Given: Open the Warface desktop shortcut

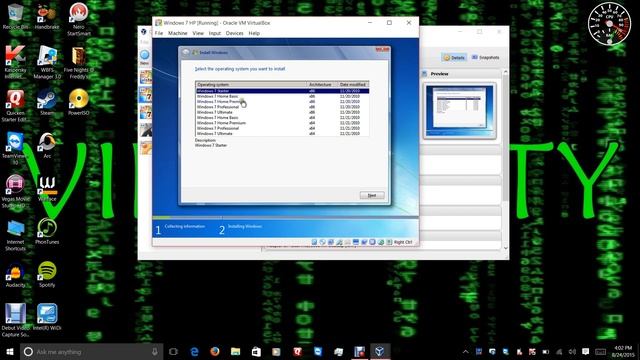Looking at the screenshot, I should [x=47, y=188].
